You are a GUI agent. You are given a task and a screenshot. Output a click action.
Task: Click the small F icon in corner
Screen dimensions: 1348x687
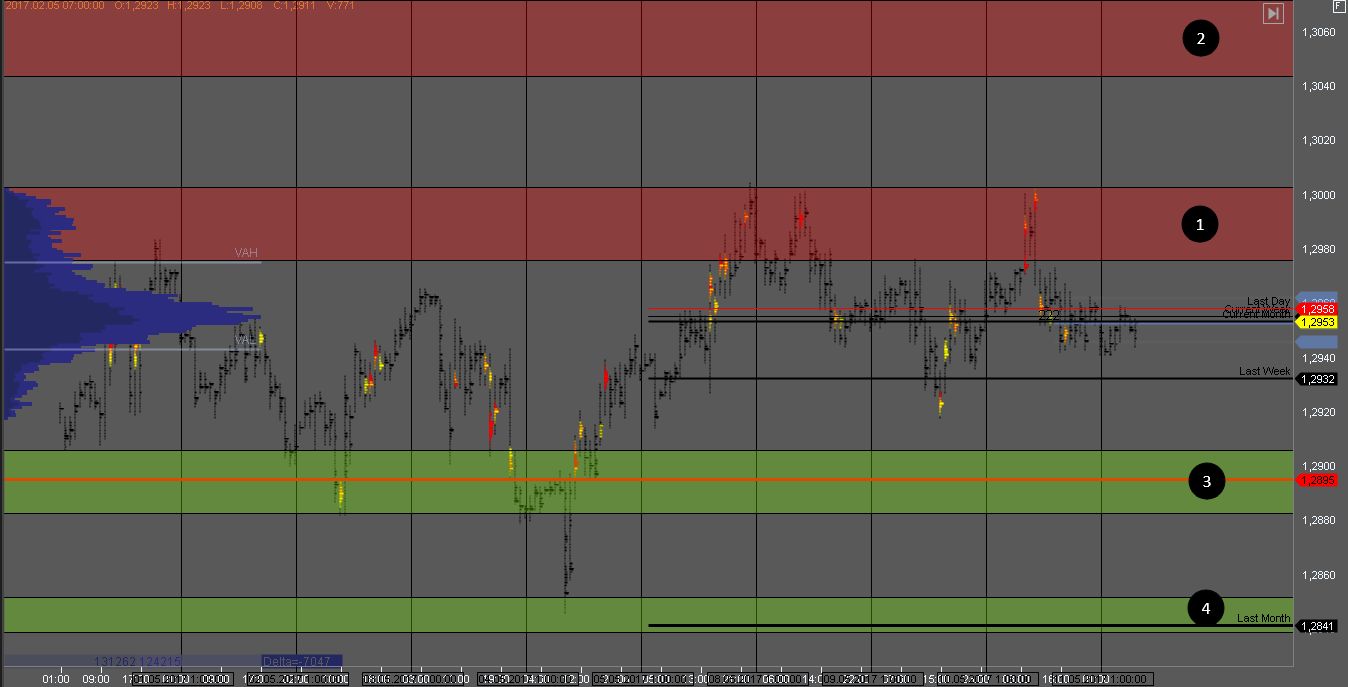tap(1338, 6)
